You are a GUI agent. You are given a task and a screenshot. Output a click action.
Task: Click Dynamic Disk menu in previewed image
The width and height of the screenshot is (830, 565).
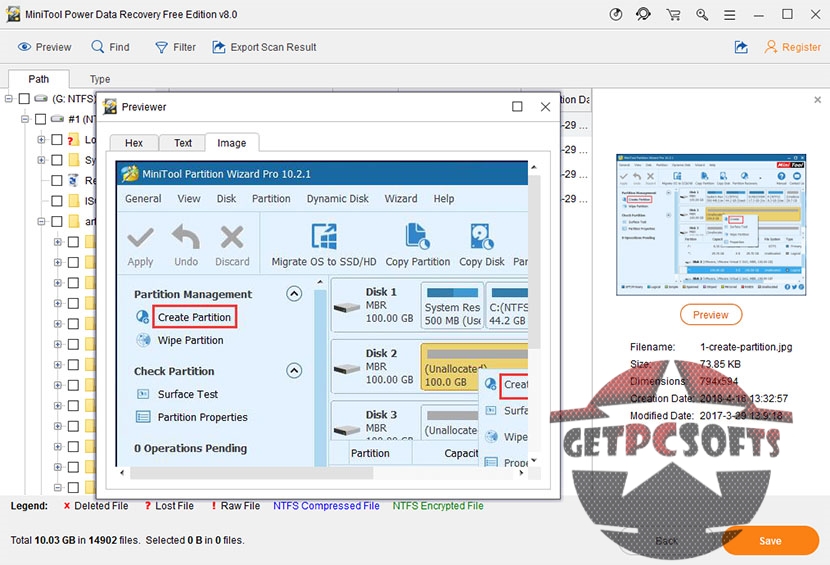point(337,199)
